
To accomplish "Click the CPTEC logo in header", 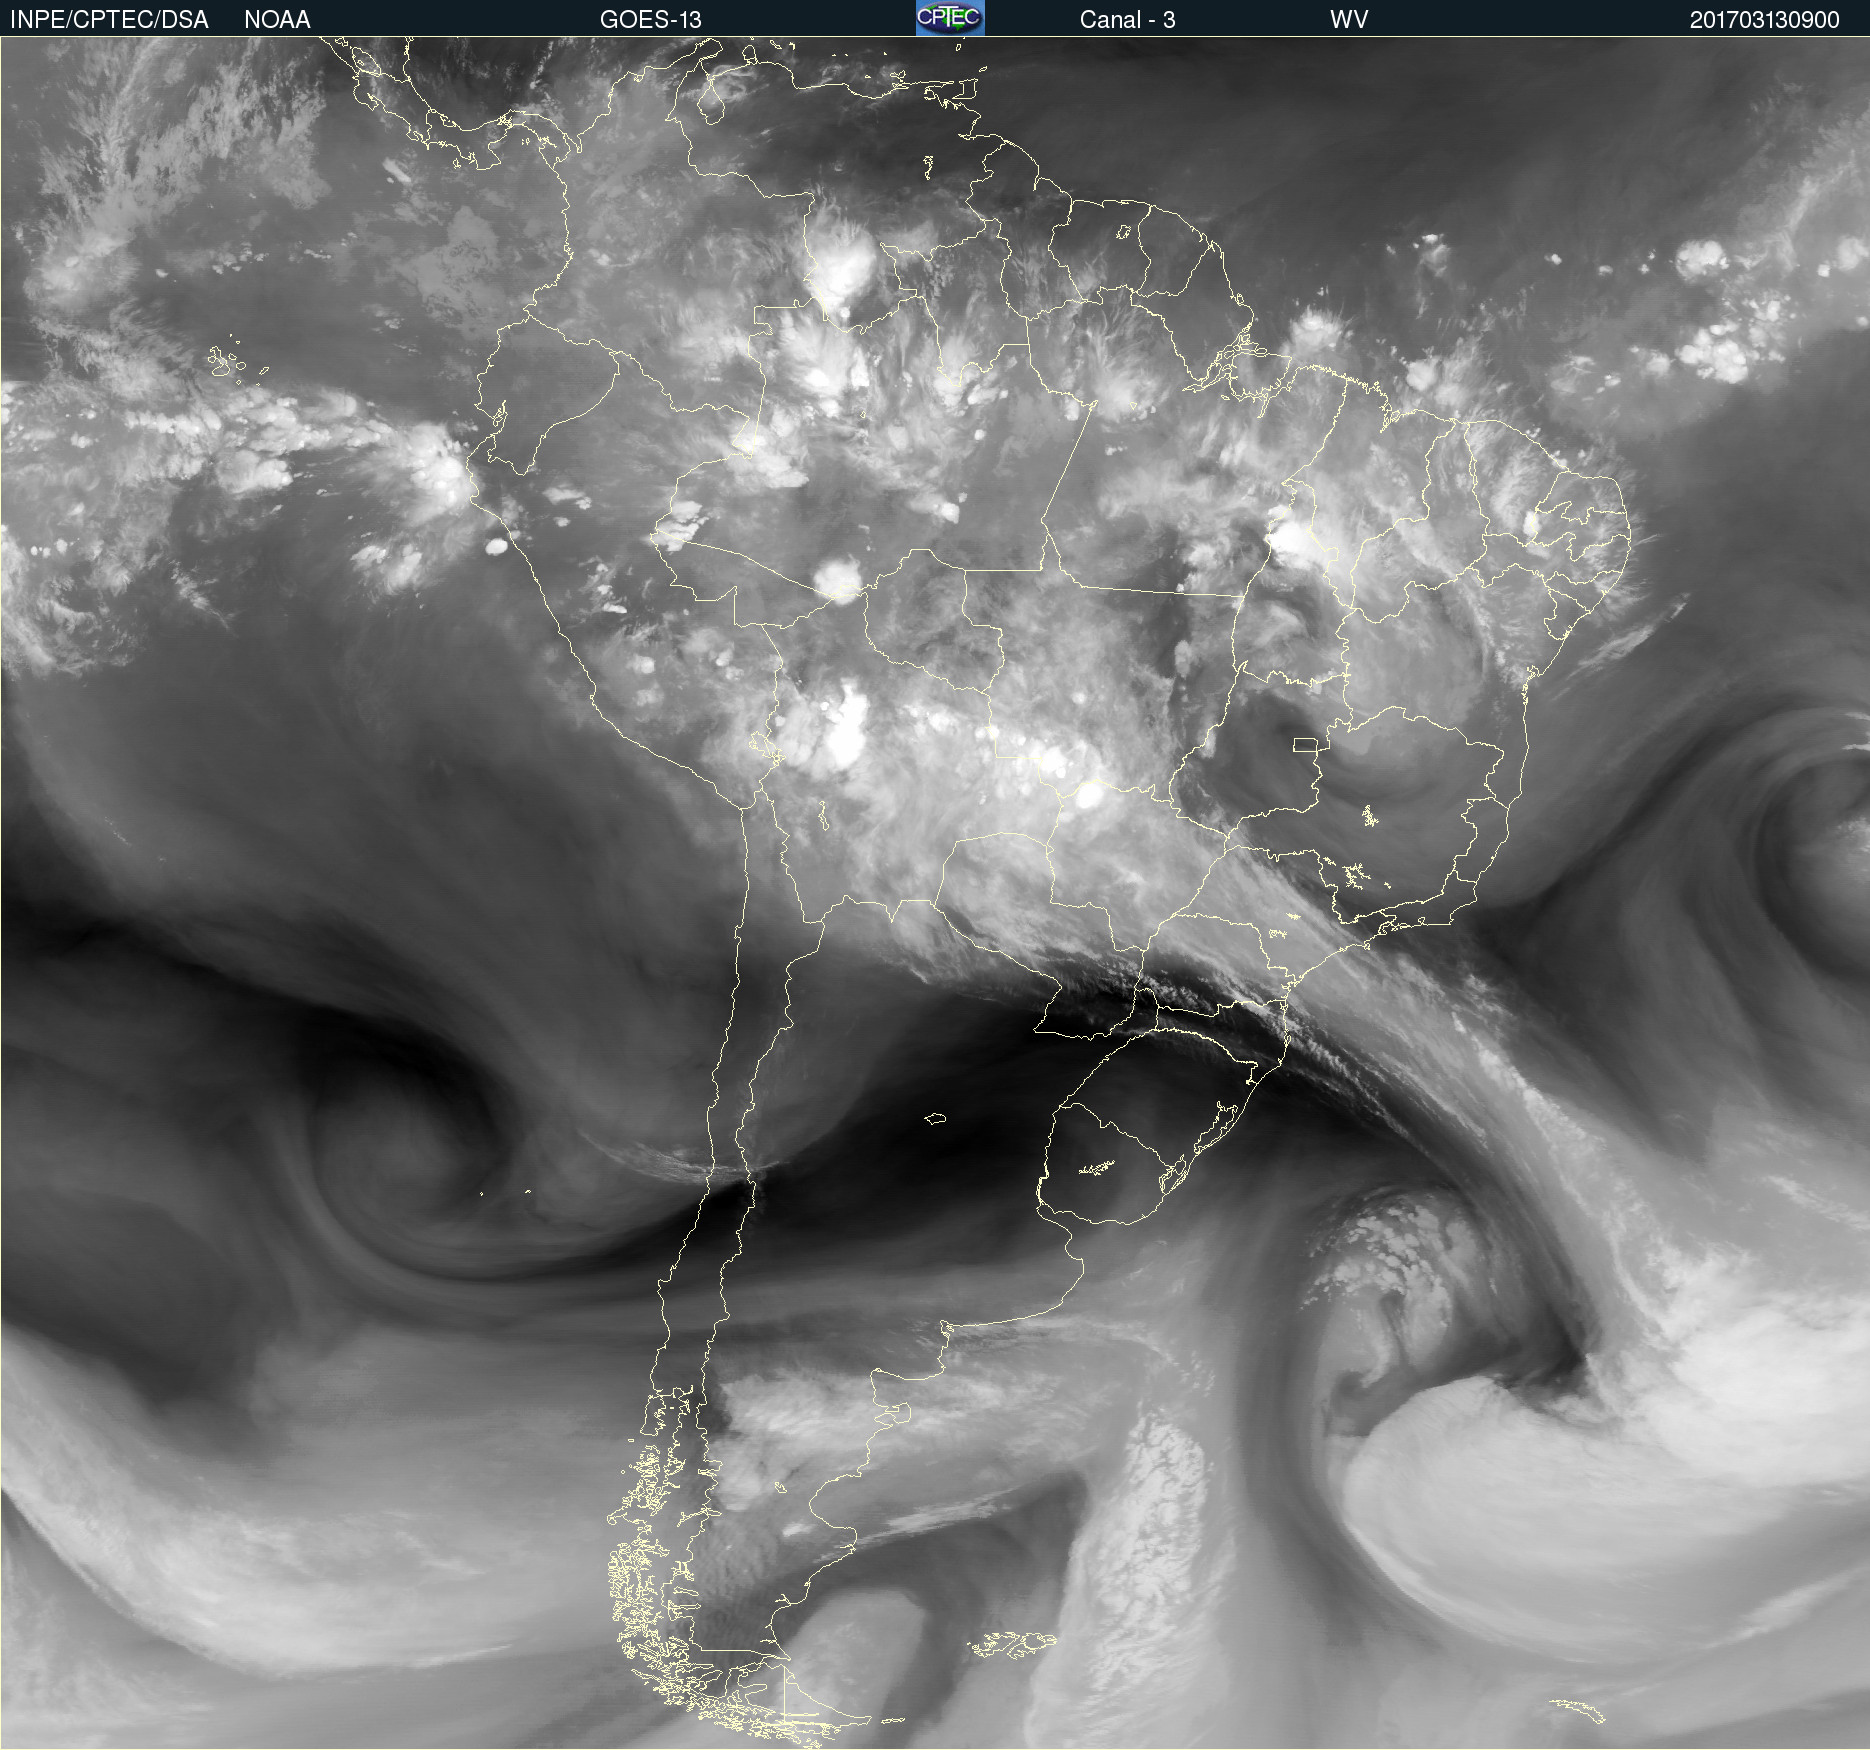I will (950, 18).
